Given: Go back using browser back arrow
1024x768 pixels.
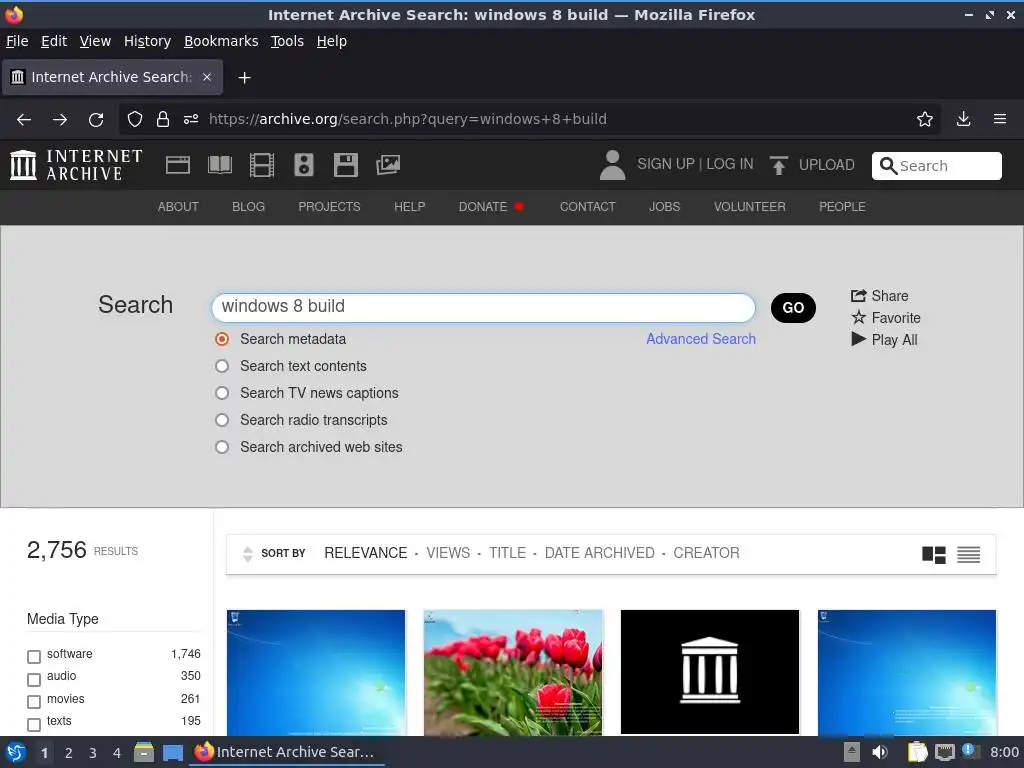Looking at the screenshot, I should tap(24, 120).
